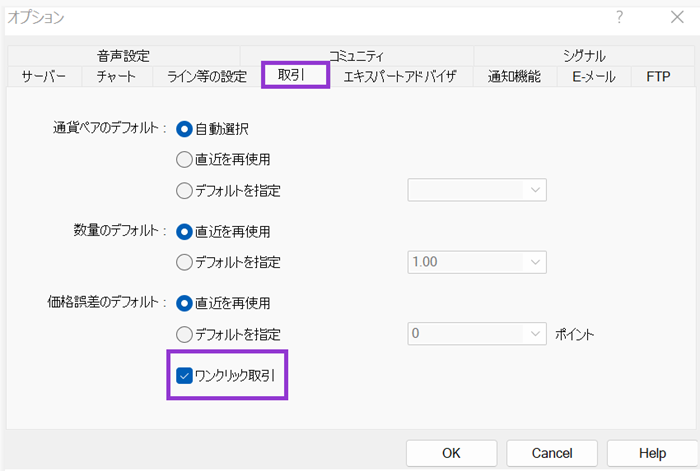Open the FTP tab
This screenshot has height=471, width=700.
point(658,77)
